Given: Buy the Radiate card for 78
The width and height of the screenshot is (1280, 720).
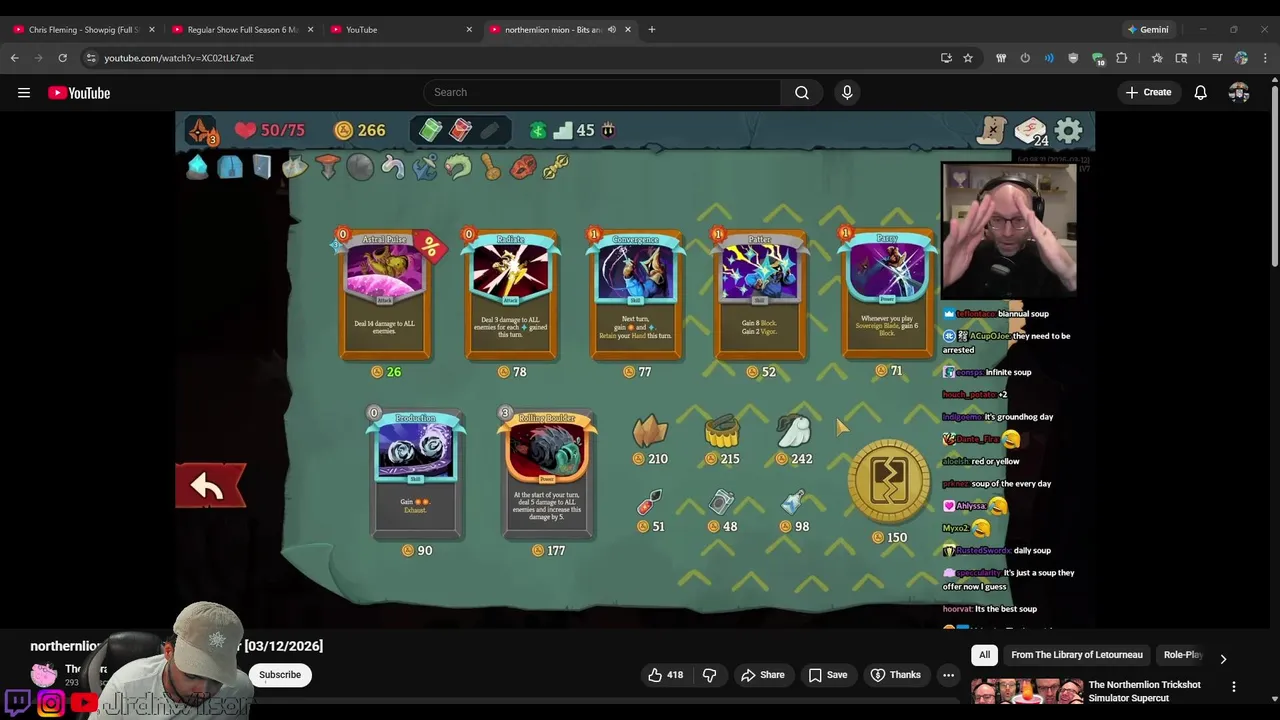Looking at the screenshot, I should click(x=511, y=296).
